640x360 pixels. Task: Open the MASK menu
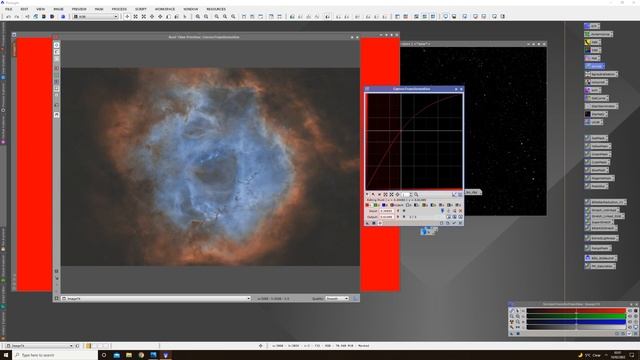coord(99,9)
